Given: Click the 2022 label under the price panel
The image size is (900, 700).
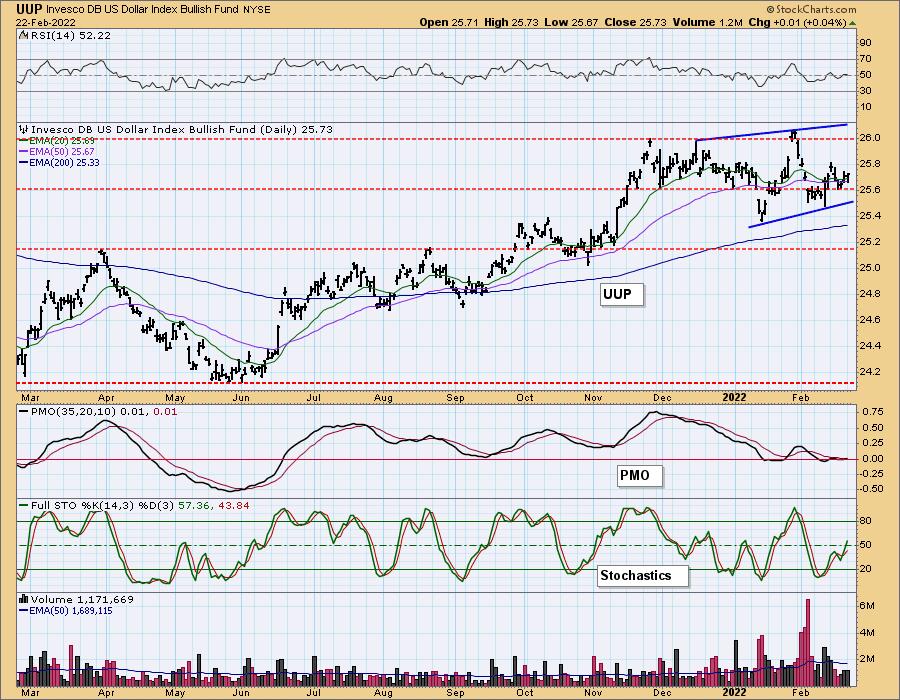Looking at the screenshot, I should (734, 398).
